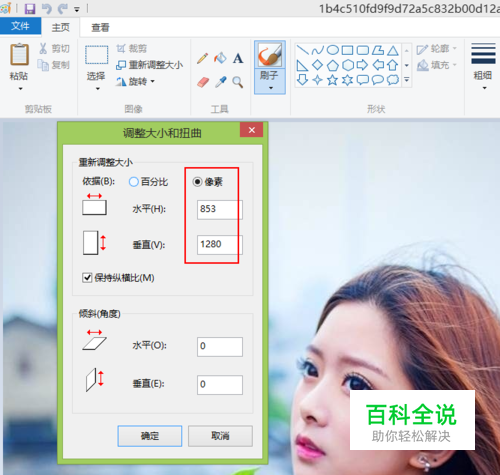Select the right arrow shape
The height and width of the screenshot is (475, 500).
(363, 65)
